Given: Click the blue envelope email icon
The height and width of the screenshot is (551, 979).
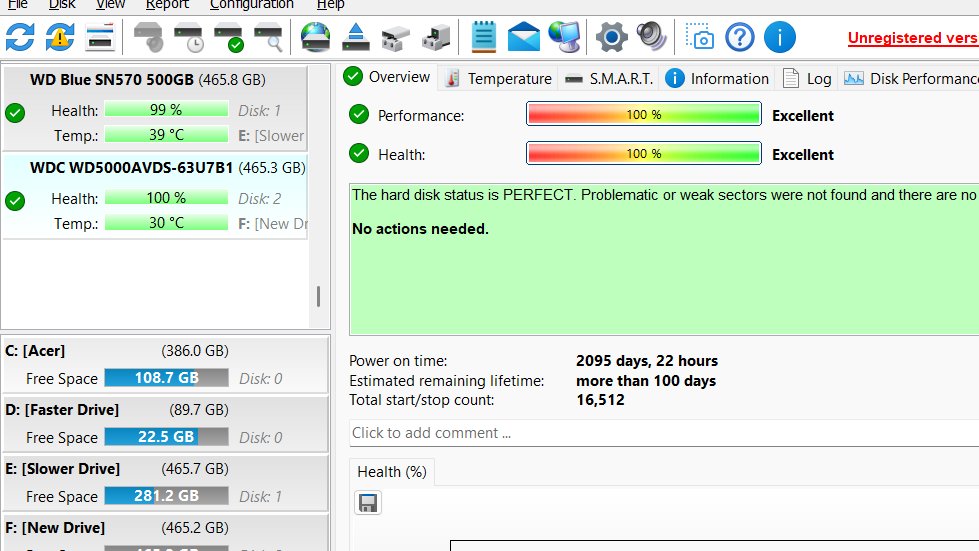Looking at the screenshot, I should 523,37.
